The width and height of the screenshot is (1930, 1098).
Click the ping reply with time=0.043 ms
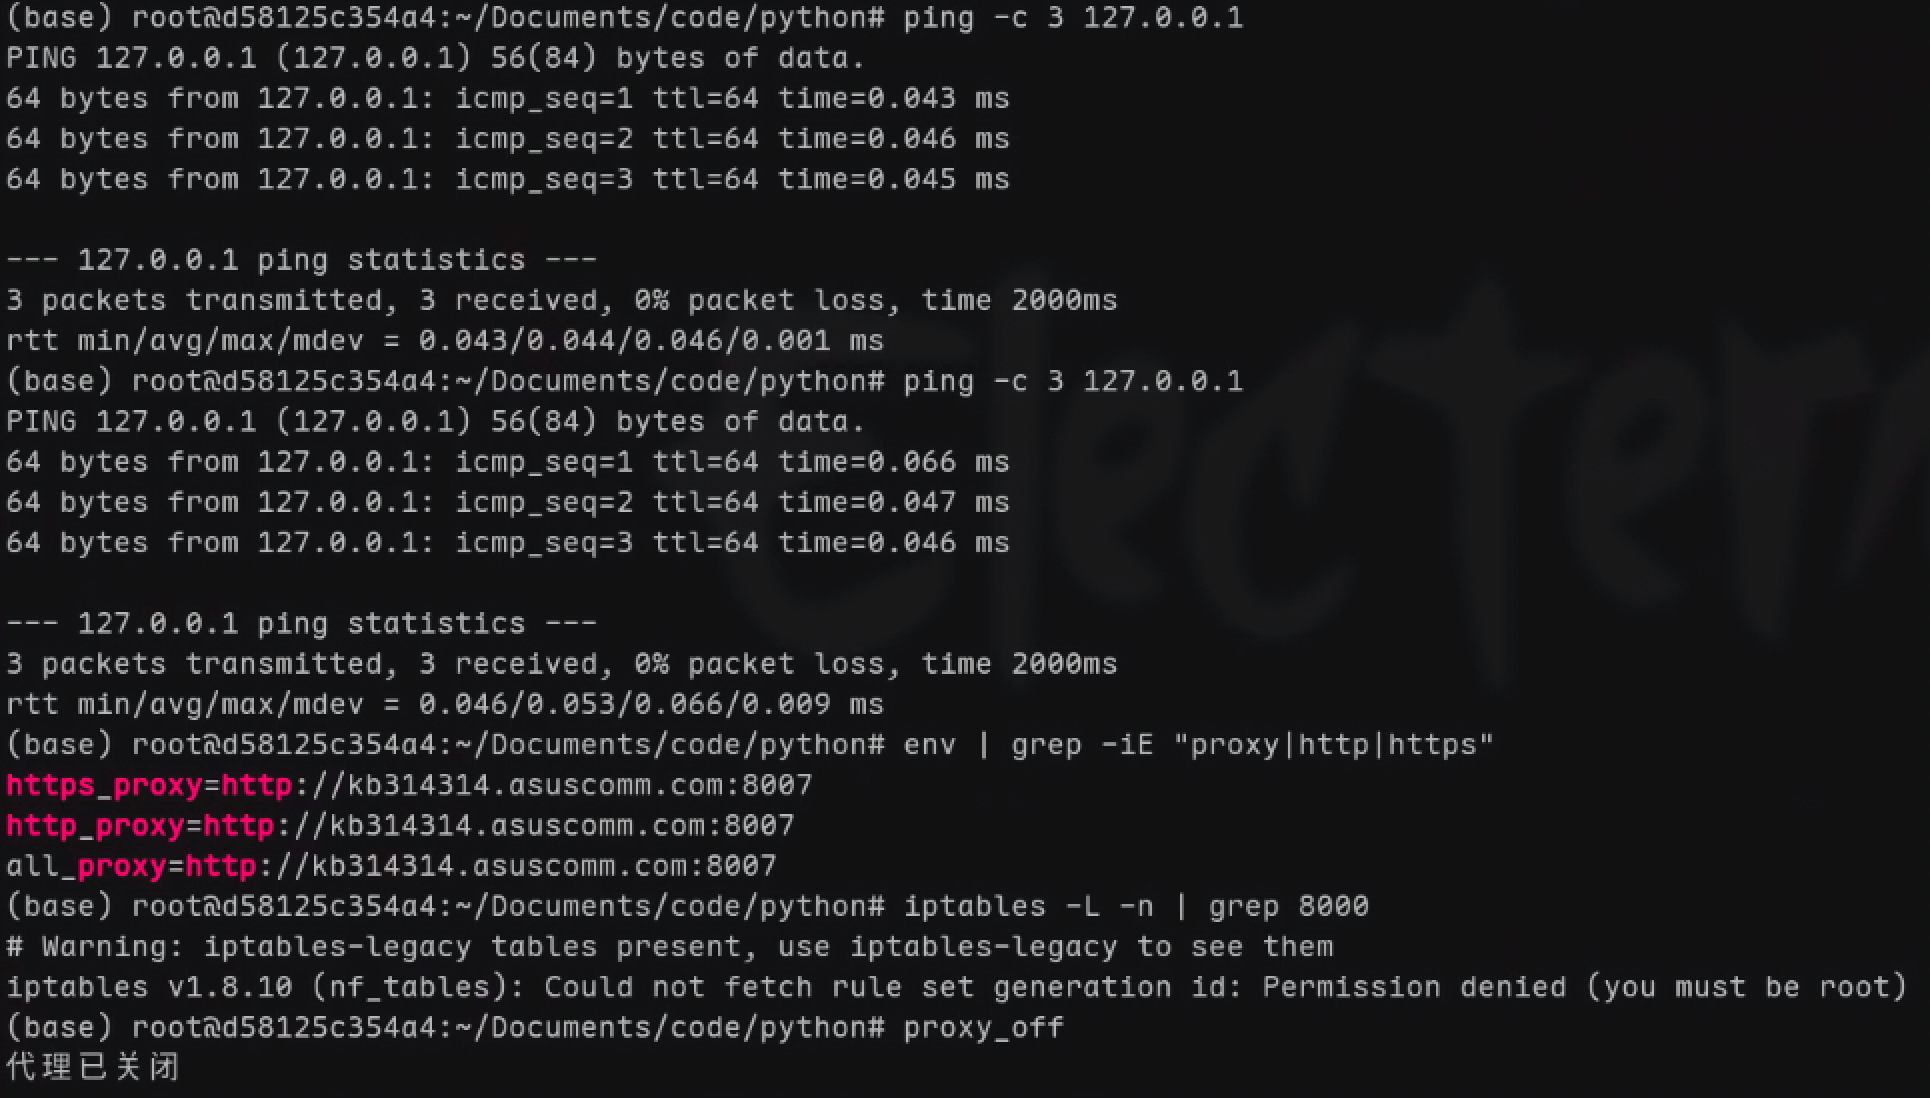pos(507,98)
